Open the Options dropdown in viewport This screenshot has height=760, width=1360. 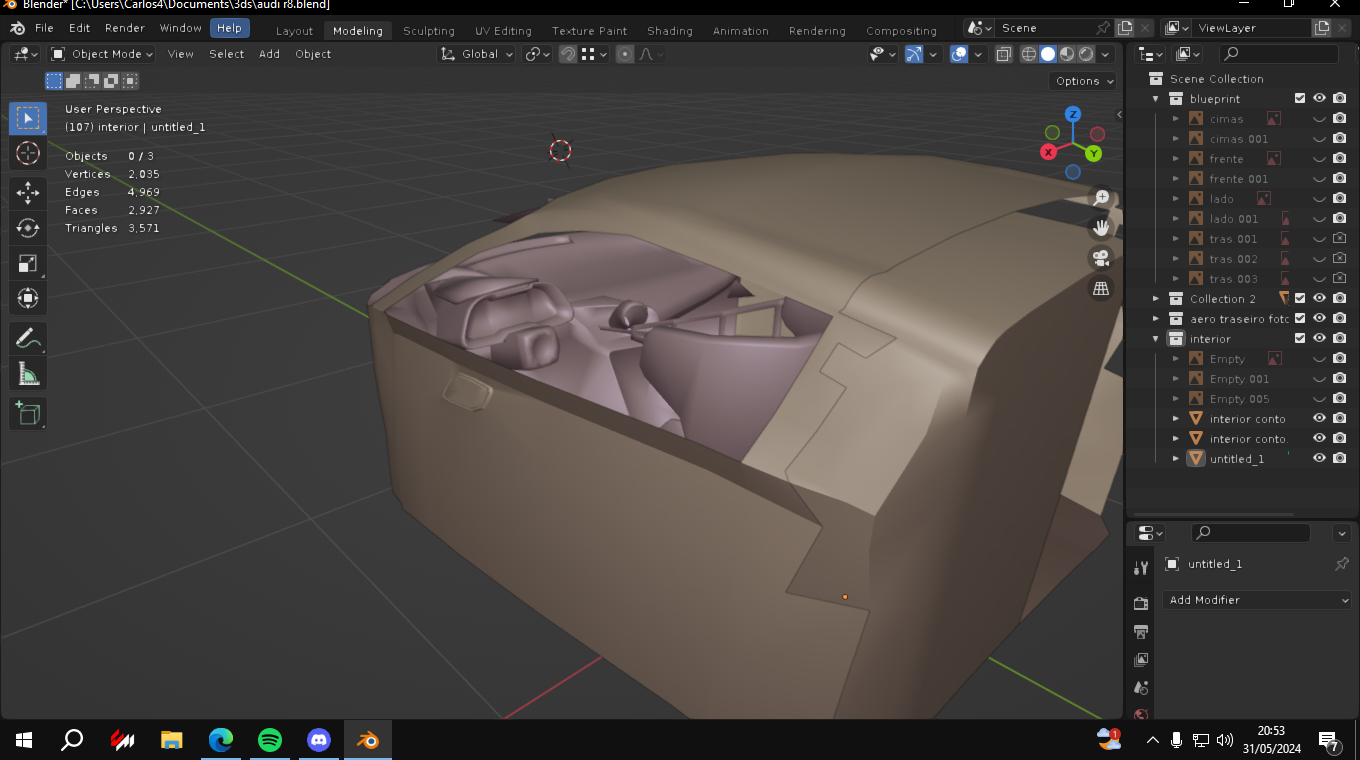[x=1083, y=81]
